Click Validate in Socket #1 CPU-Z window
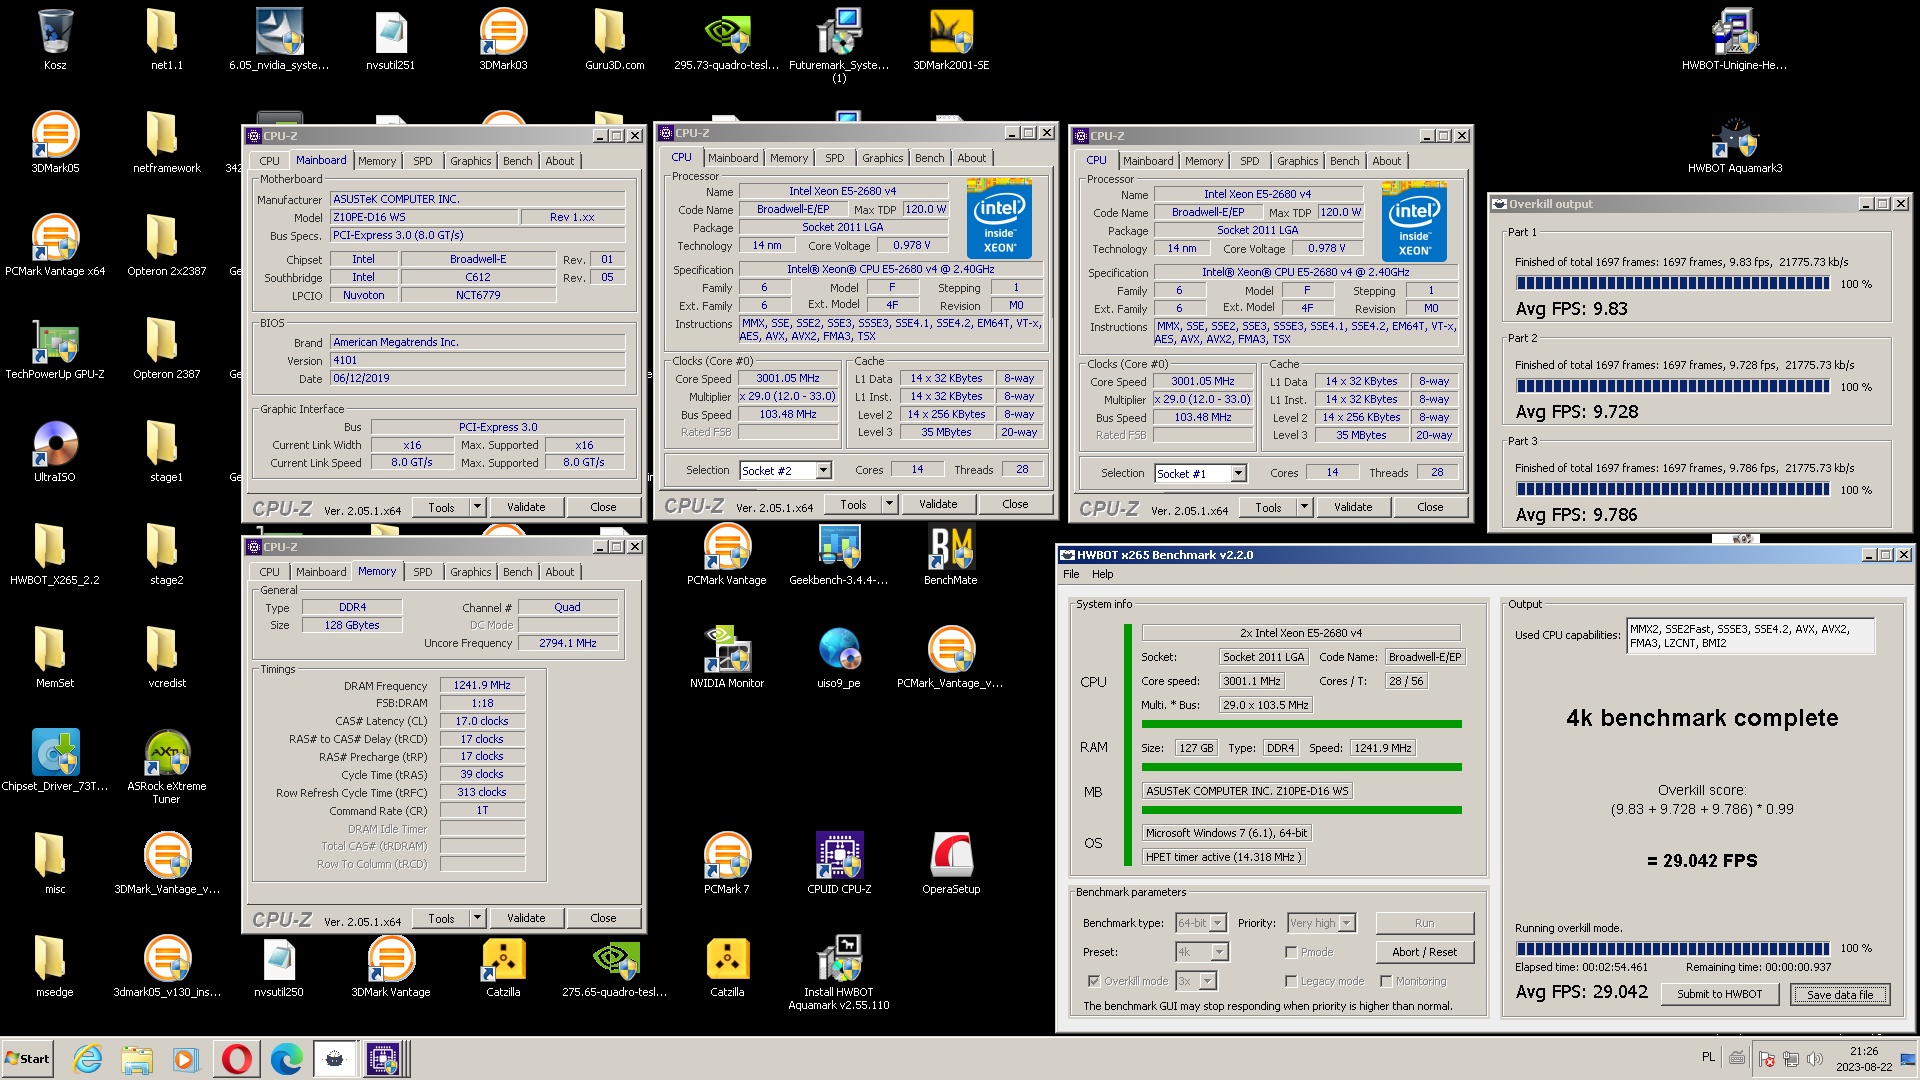Image resolution: width=1920 pixels, height=1080 pixels. point(1353,507)
